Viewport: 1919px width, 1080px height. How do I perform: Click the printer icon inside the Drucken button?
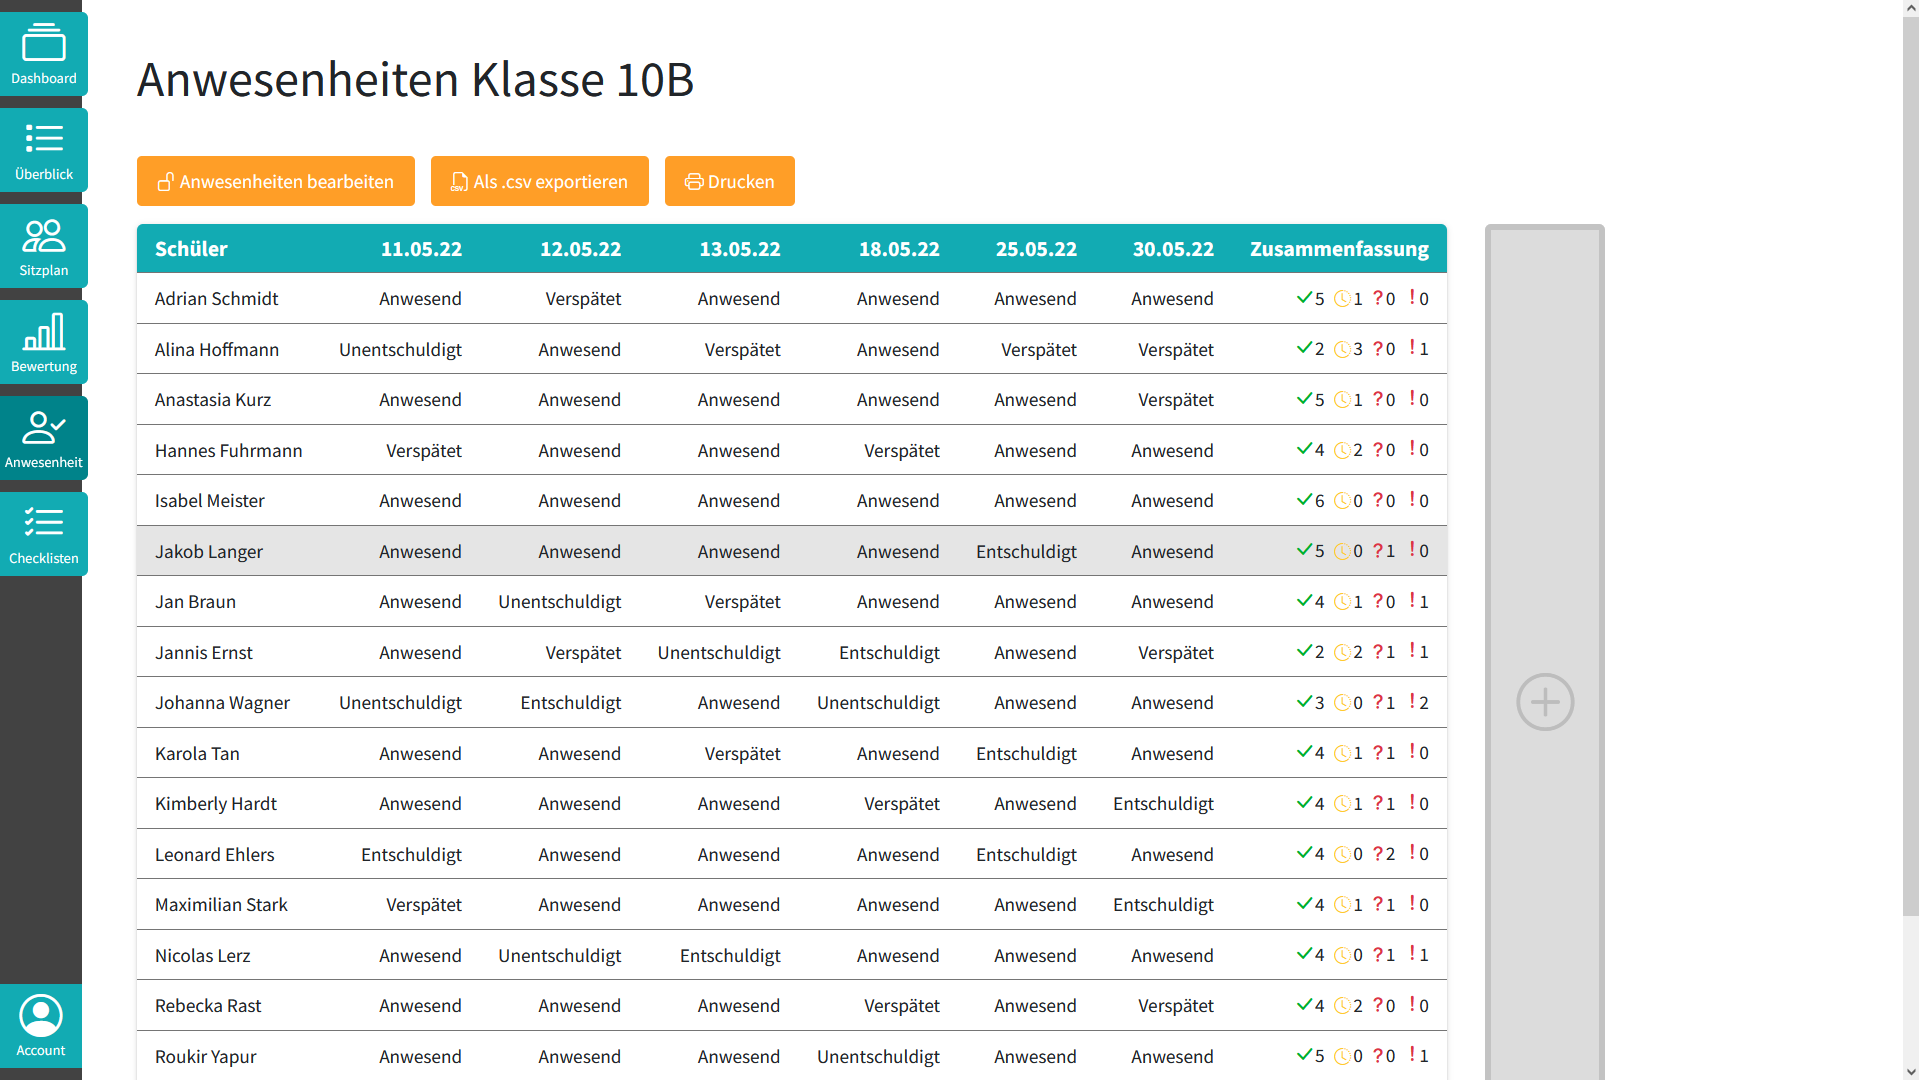click(692, 181)
